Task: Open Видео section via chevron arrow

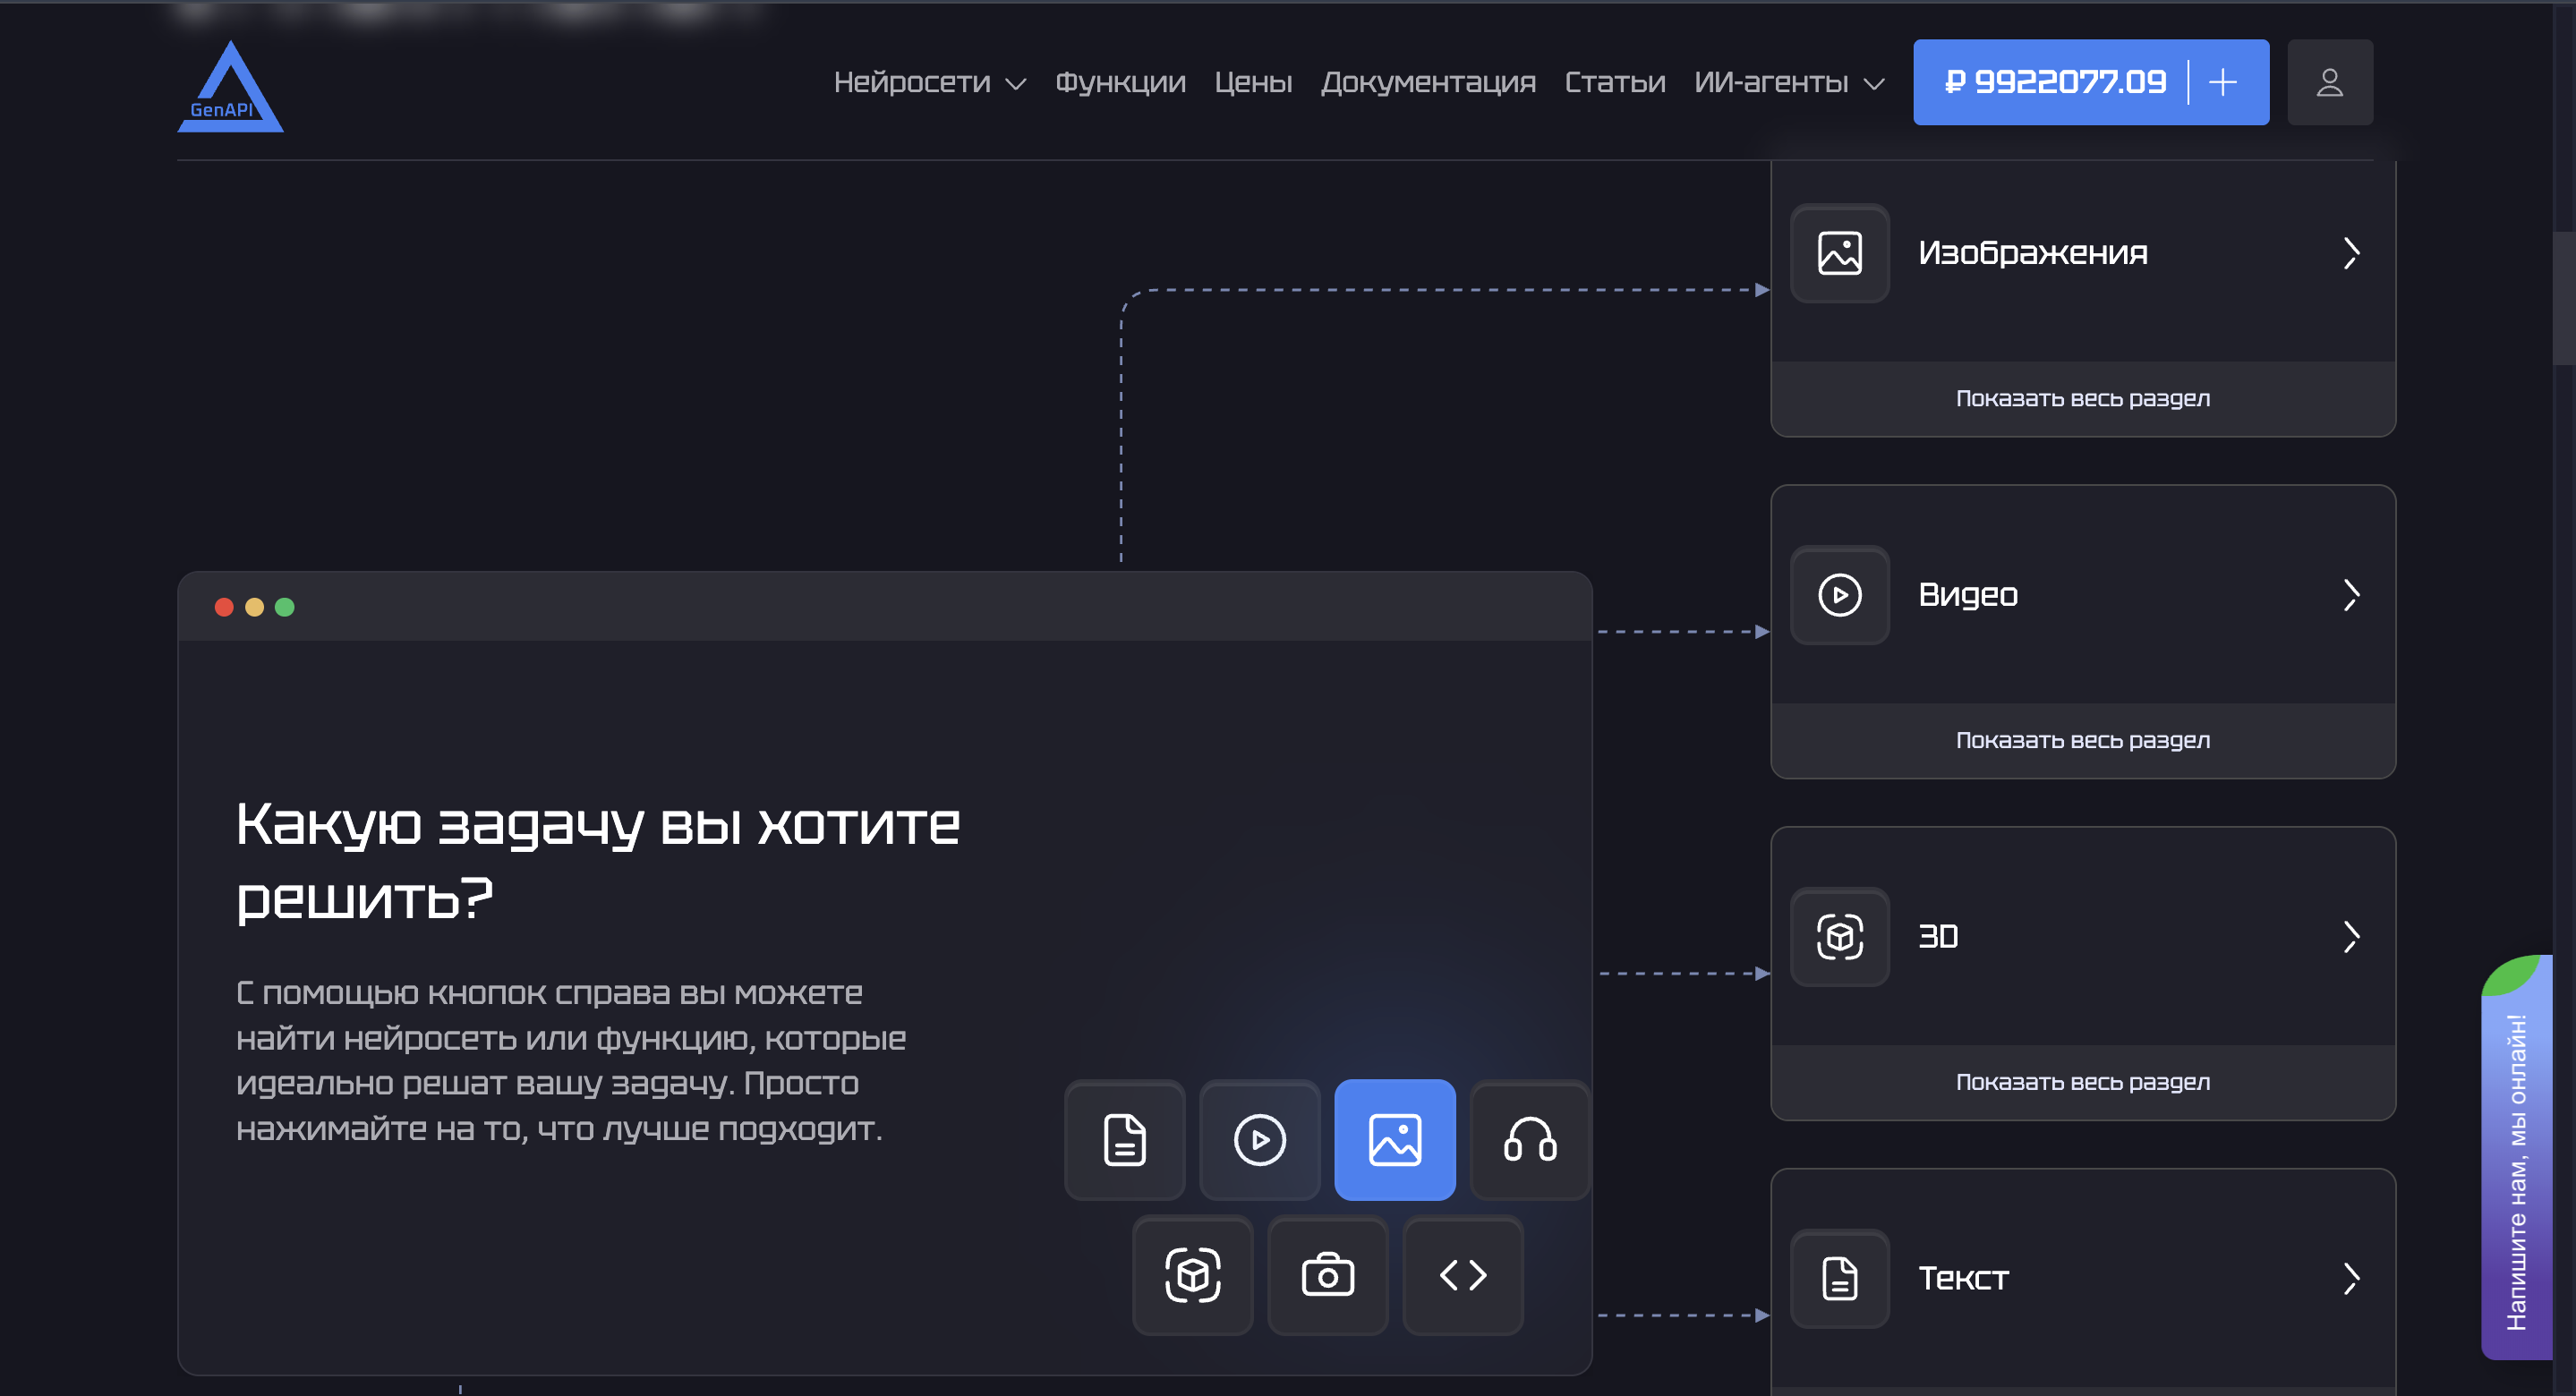Action: (x=2350, y=595)
